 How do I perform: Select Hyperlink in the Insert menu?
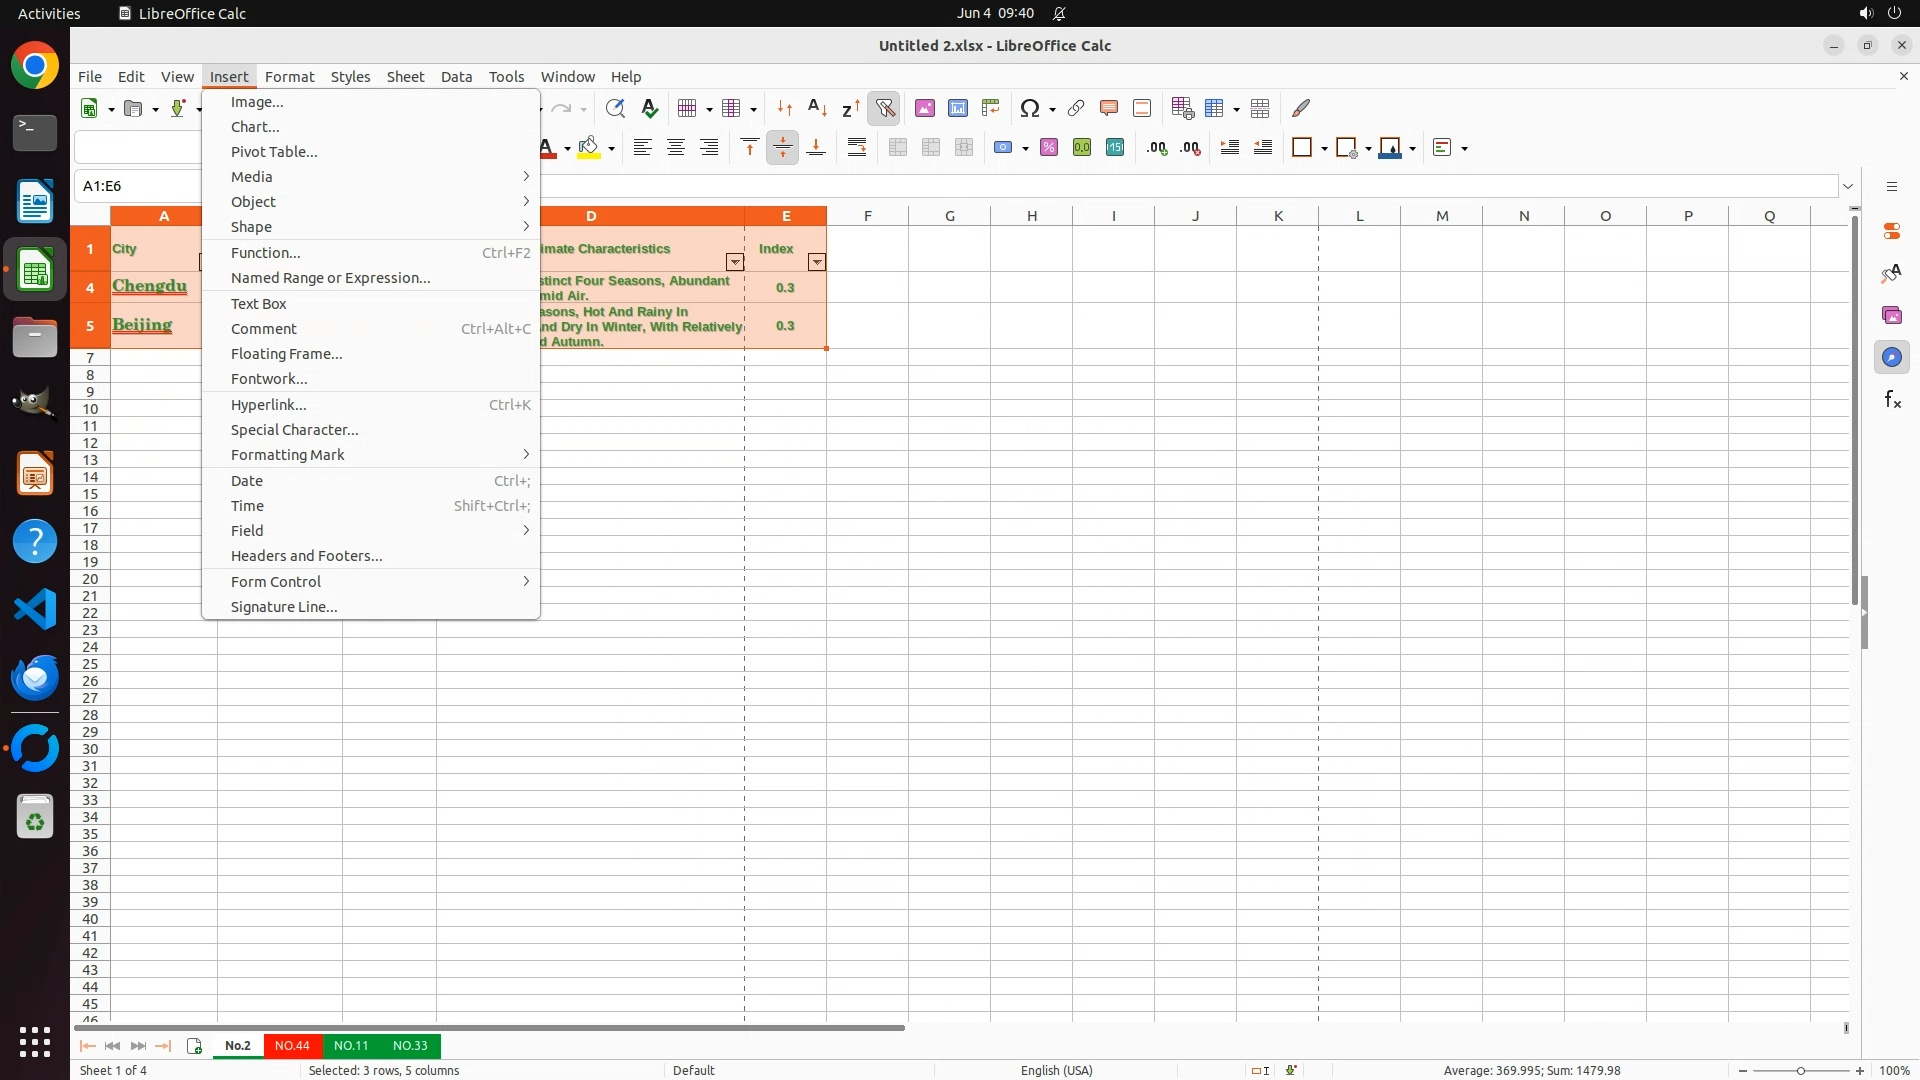[x=269, y=405]
